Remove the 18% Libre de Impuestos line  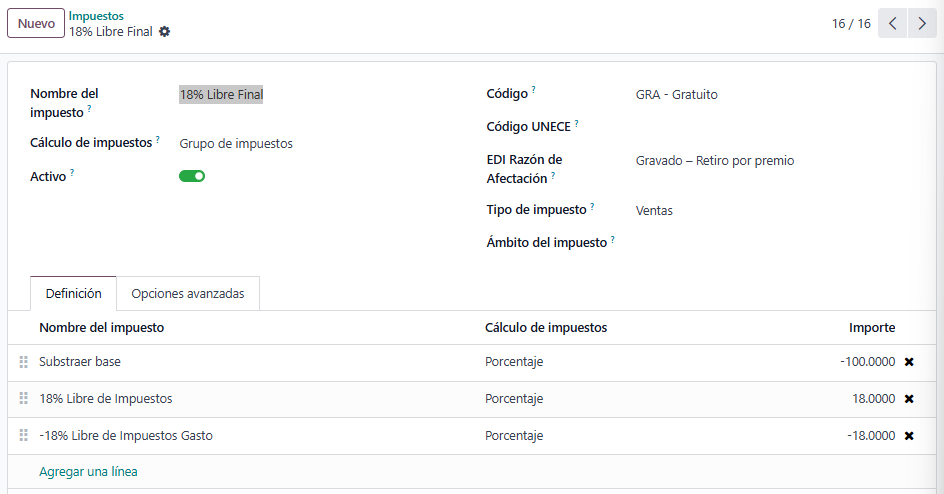tap(909, 399)
